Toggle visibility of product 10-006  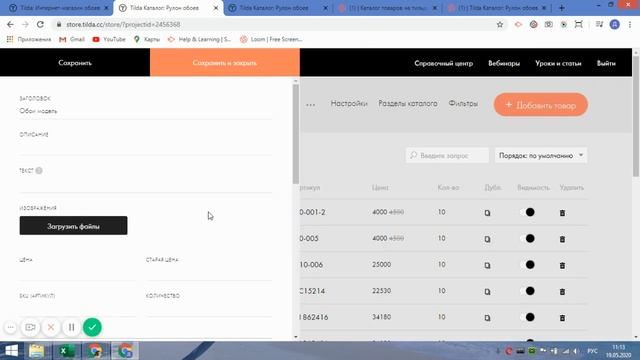[x=527, y=265]
